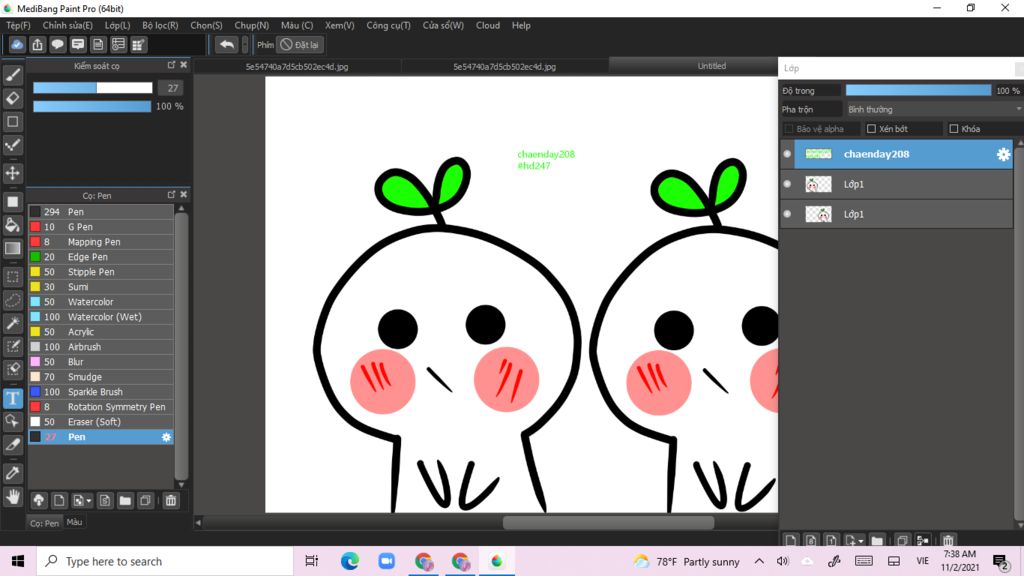1024x576 pixels.
Task: Click the undo arrow in top toolbar
Action: click(x=227, y=44)
